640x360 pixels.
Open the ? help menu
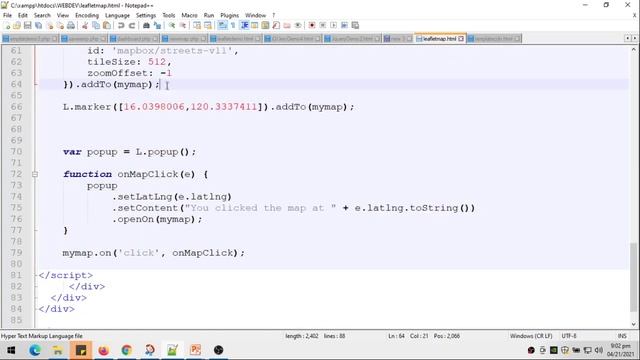[x=273, y=15]
